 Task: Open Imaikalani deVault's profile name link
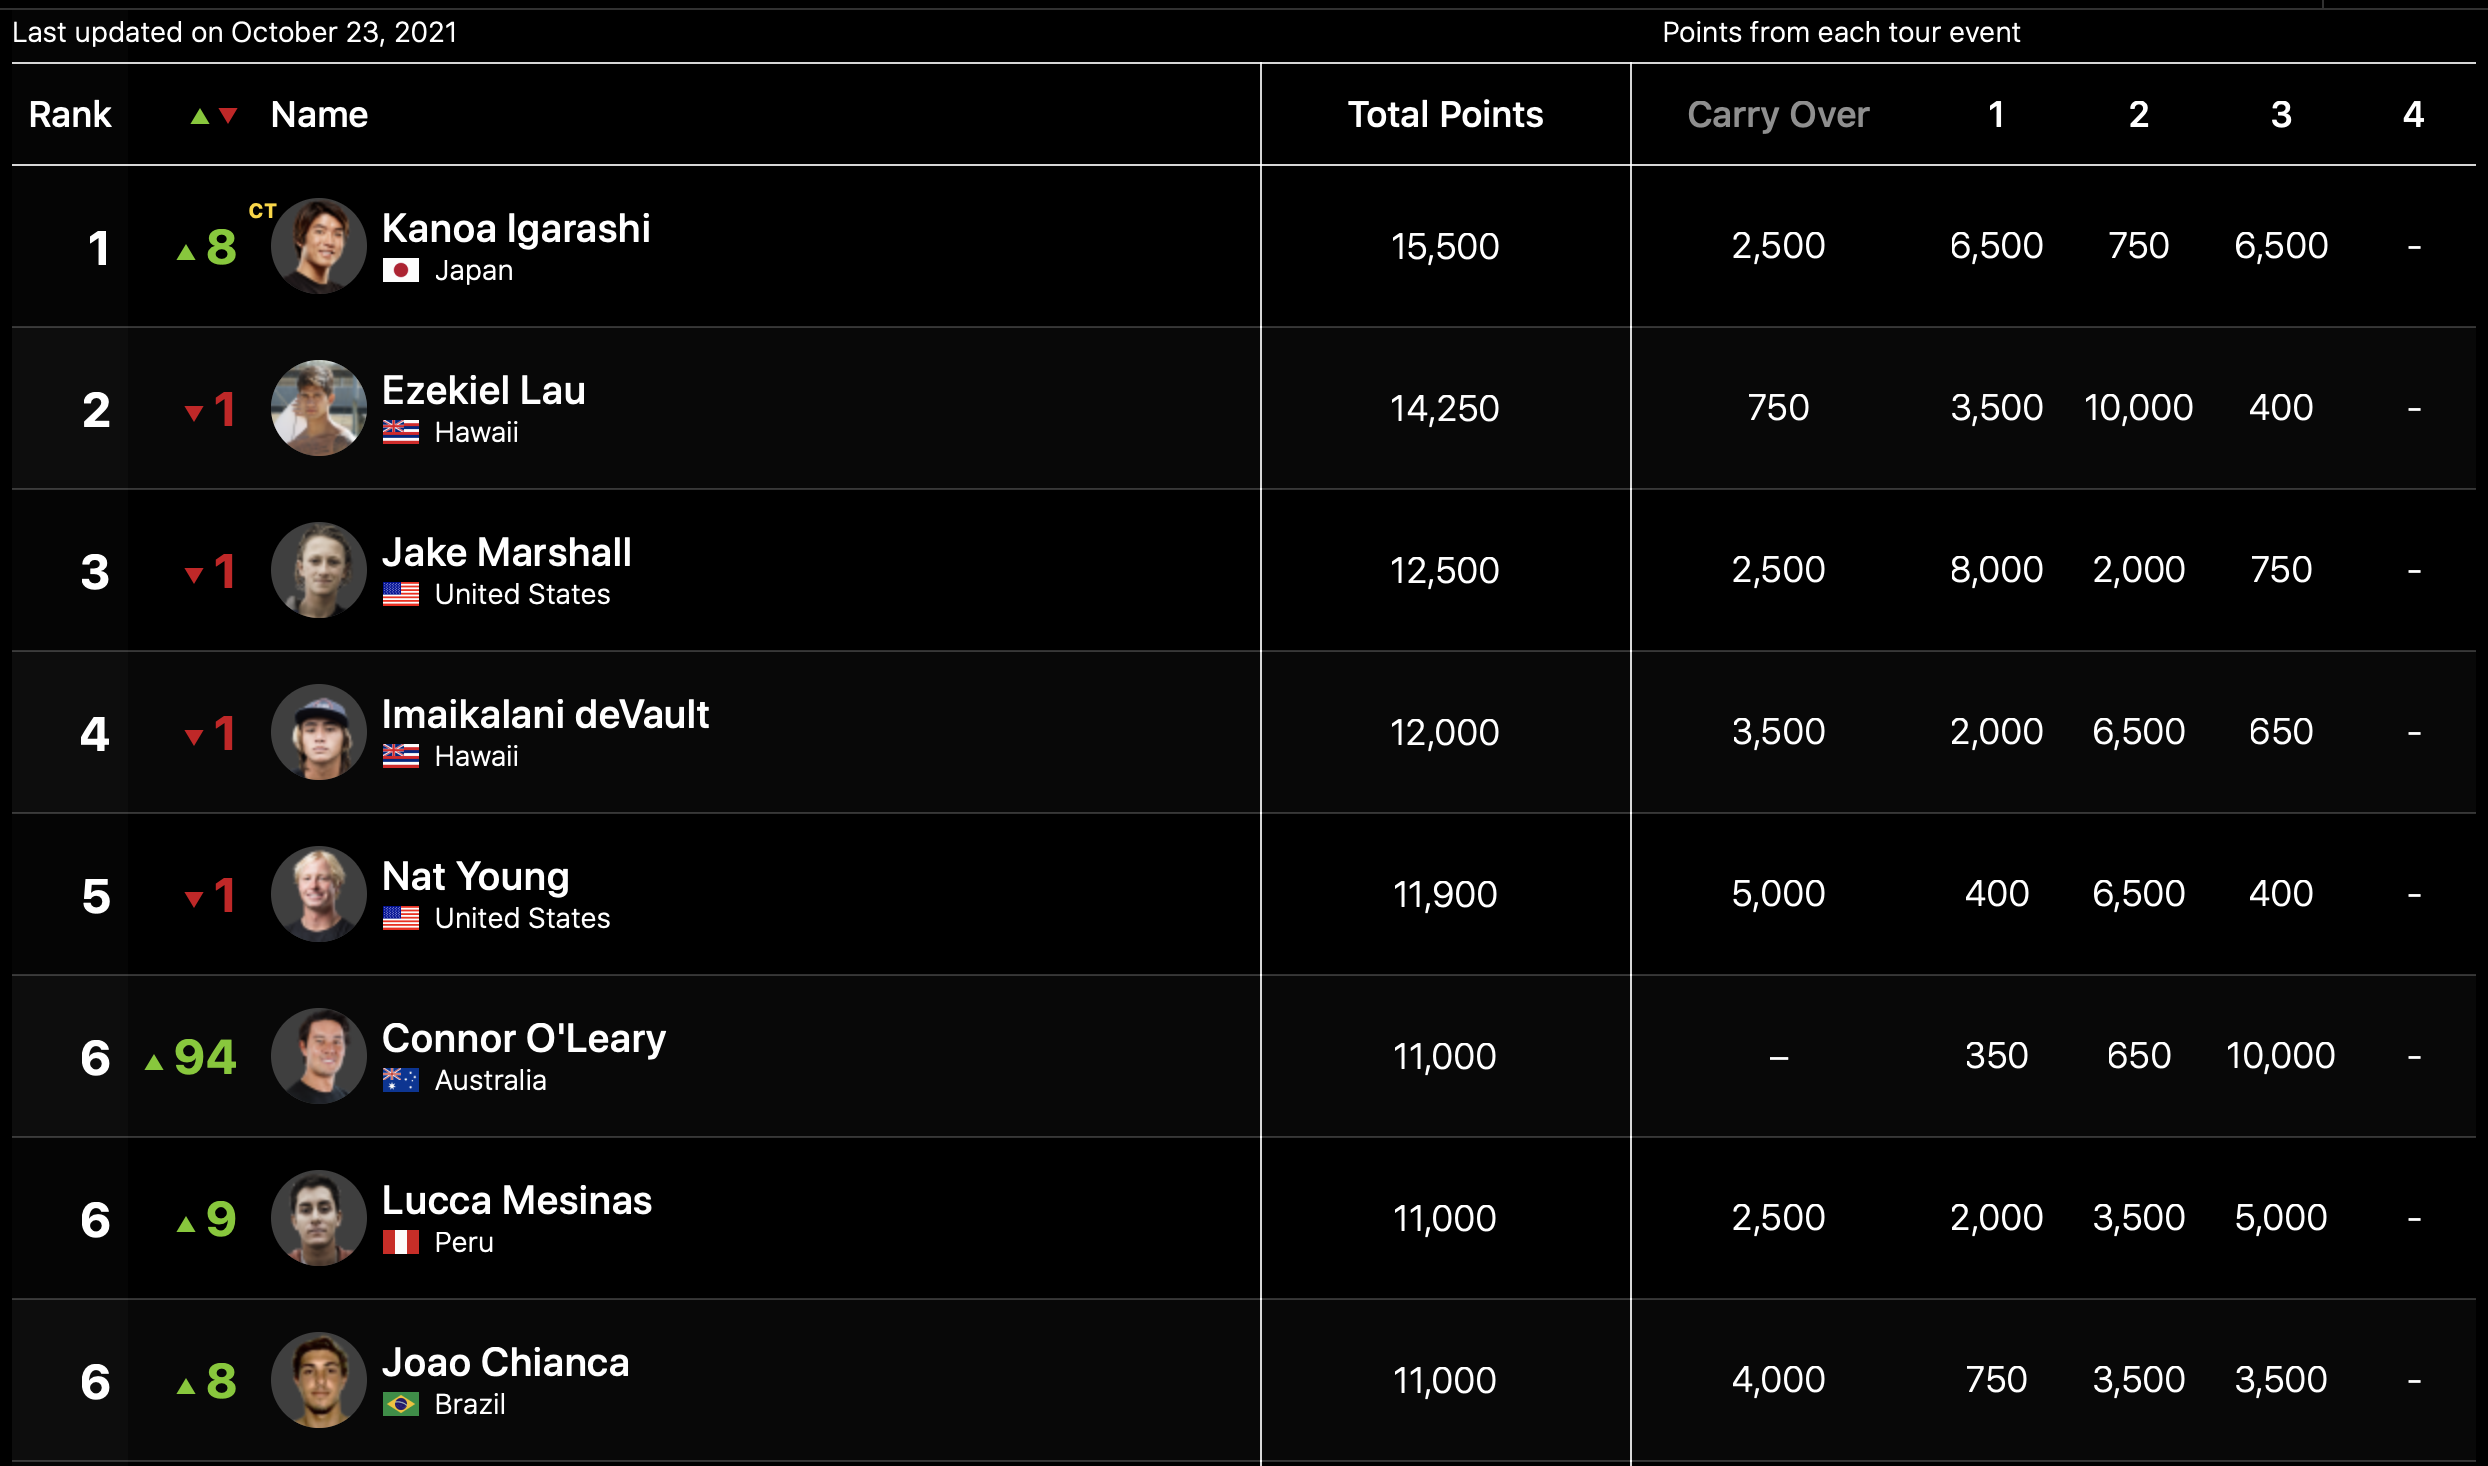click(x=545, y=714)
